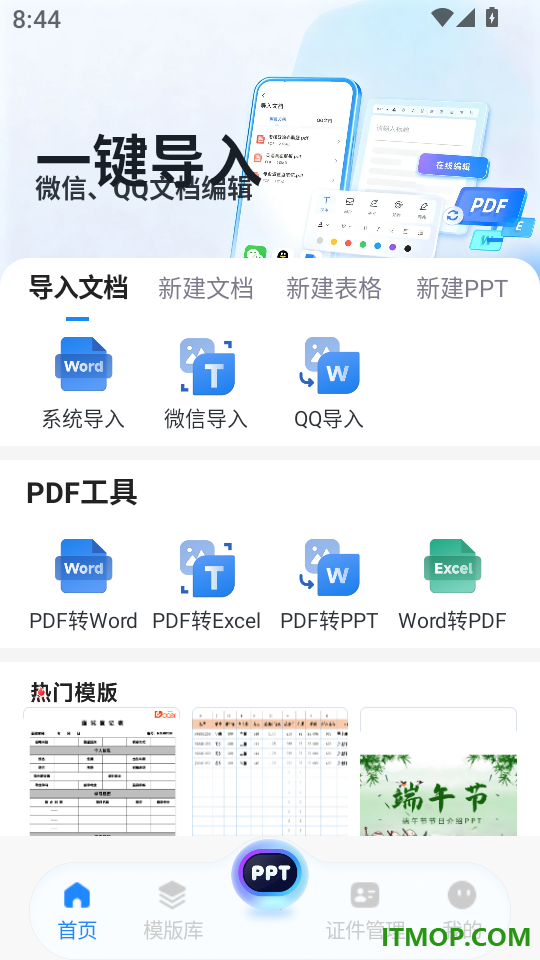Tap the 我的 profile face icon
The width and height of the screenshot is (540, 960).
(x=462, y=895)
